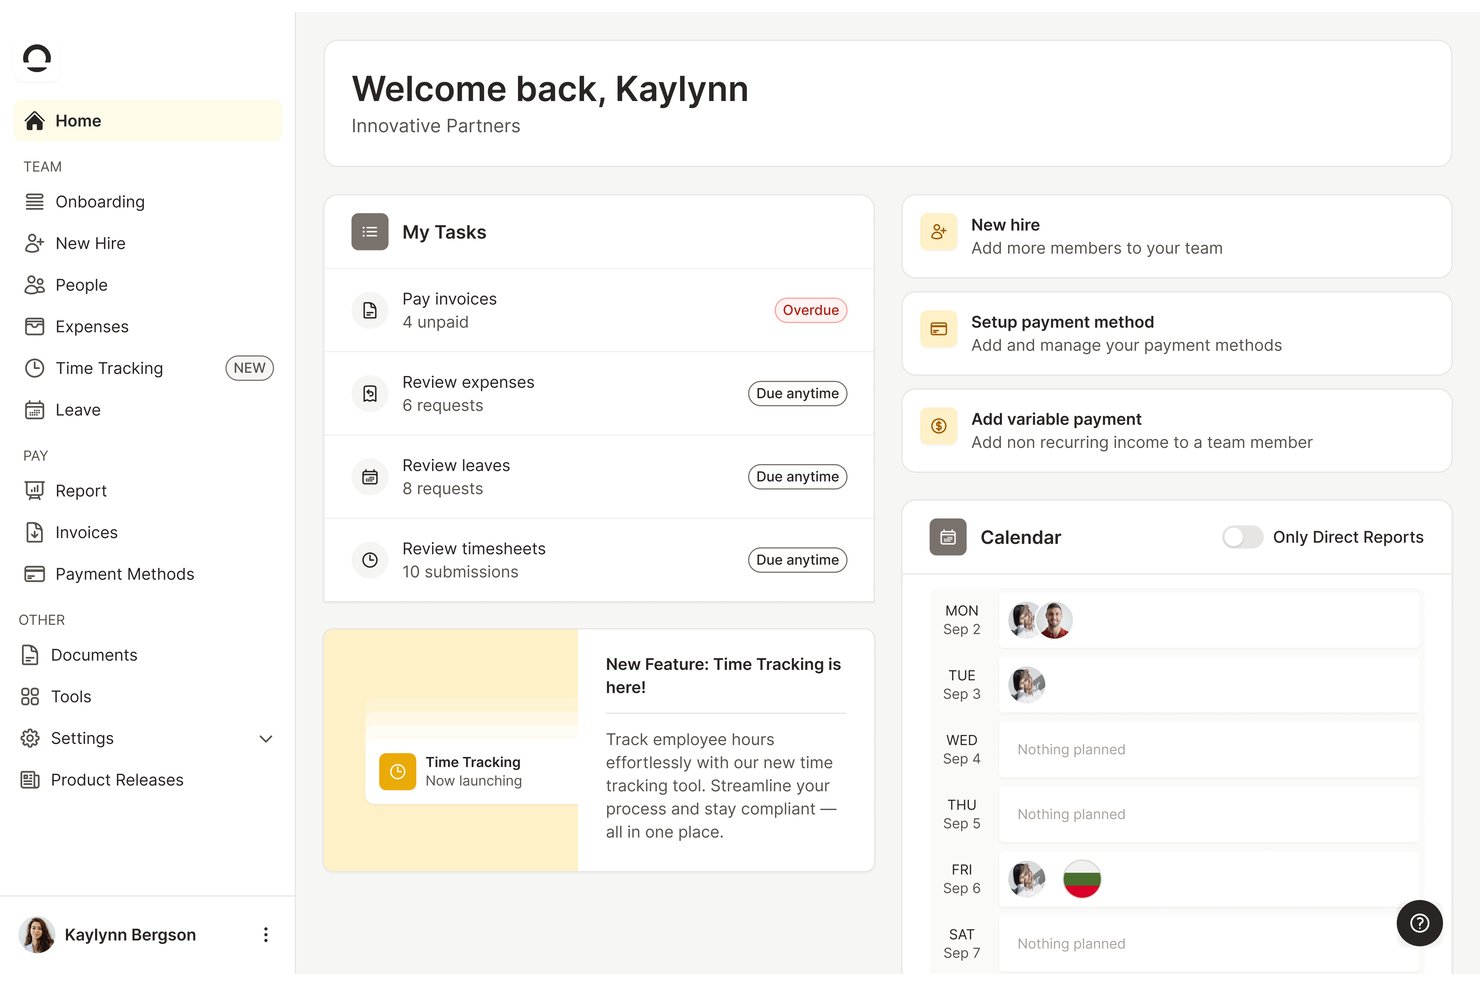1480x987 pixels.
Task: Open the Setup payment method card
Action: (1176, 333)
